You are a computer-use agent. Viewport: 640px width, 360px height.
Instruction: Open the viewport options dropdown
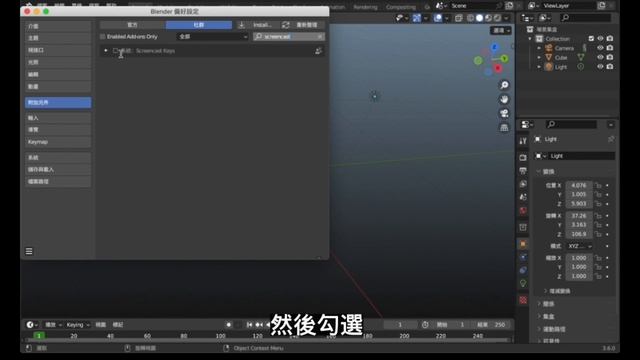[501, 31]
